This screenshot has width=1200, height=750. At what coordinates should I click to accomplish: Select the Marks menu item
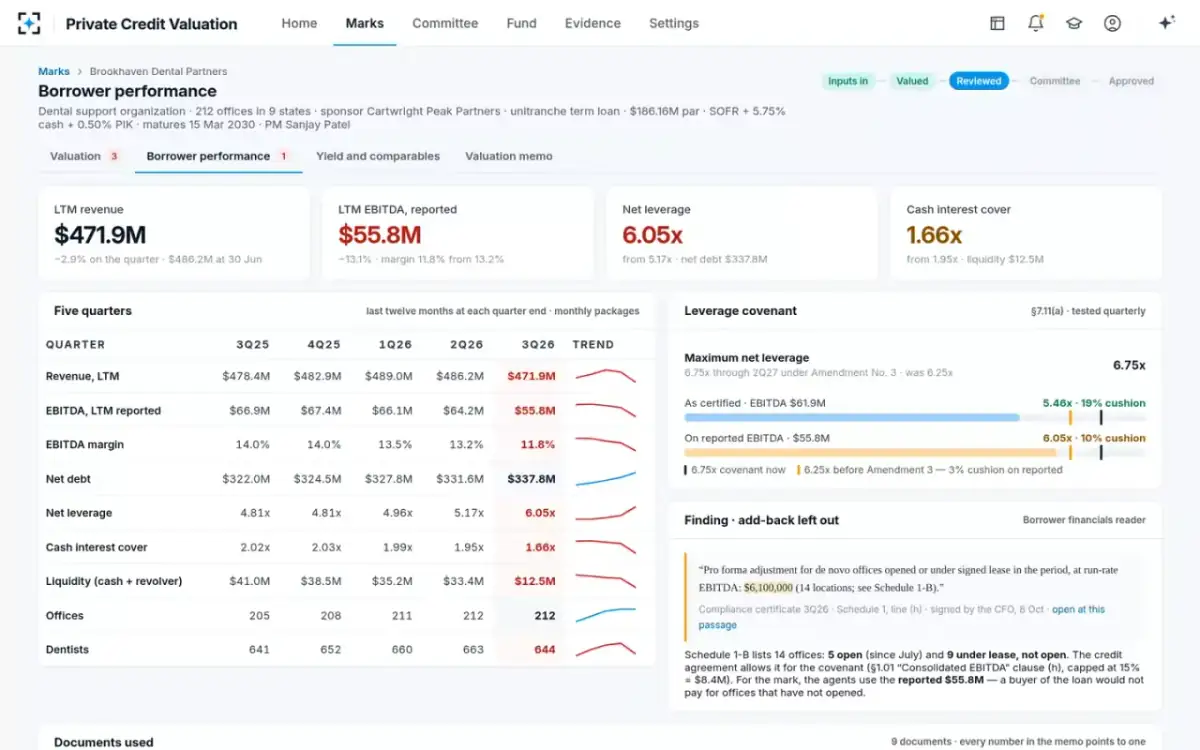tap(364, 23)
